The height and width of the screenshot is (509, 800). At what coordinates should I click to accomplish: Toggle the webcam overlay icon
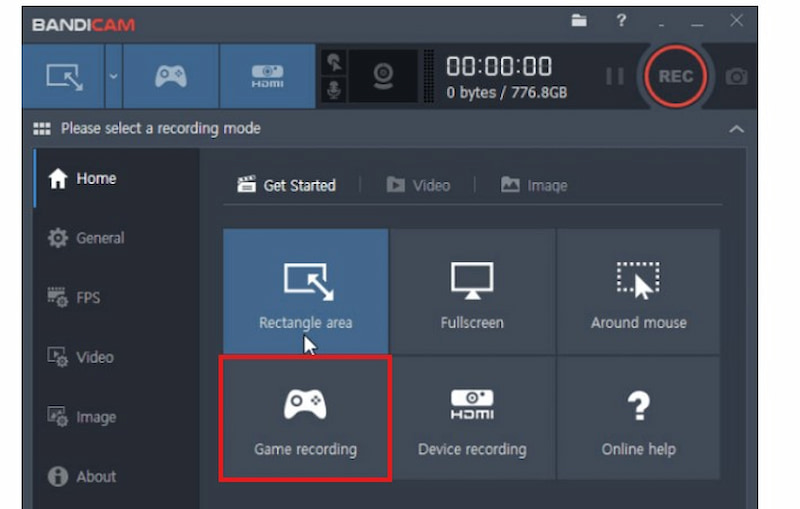(x=382, y=77)
